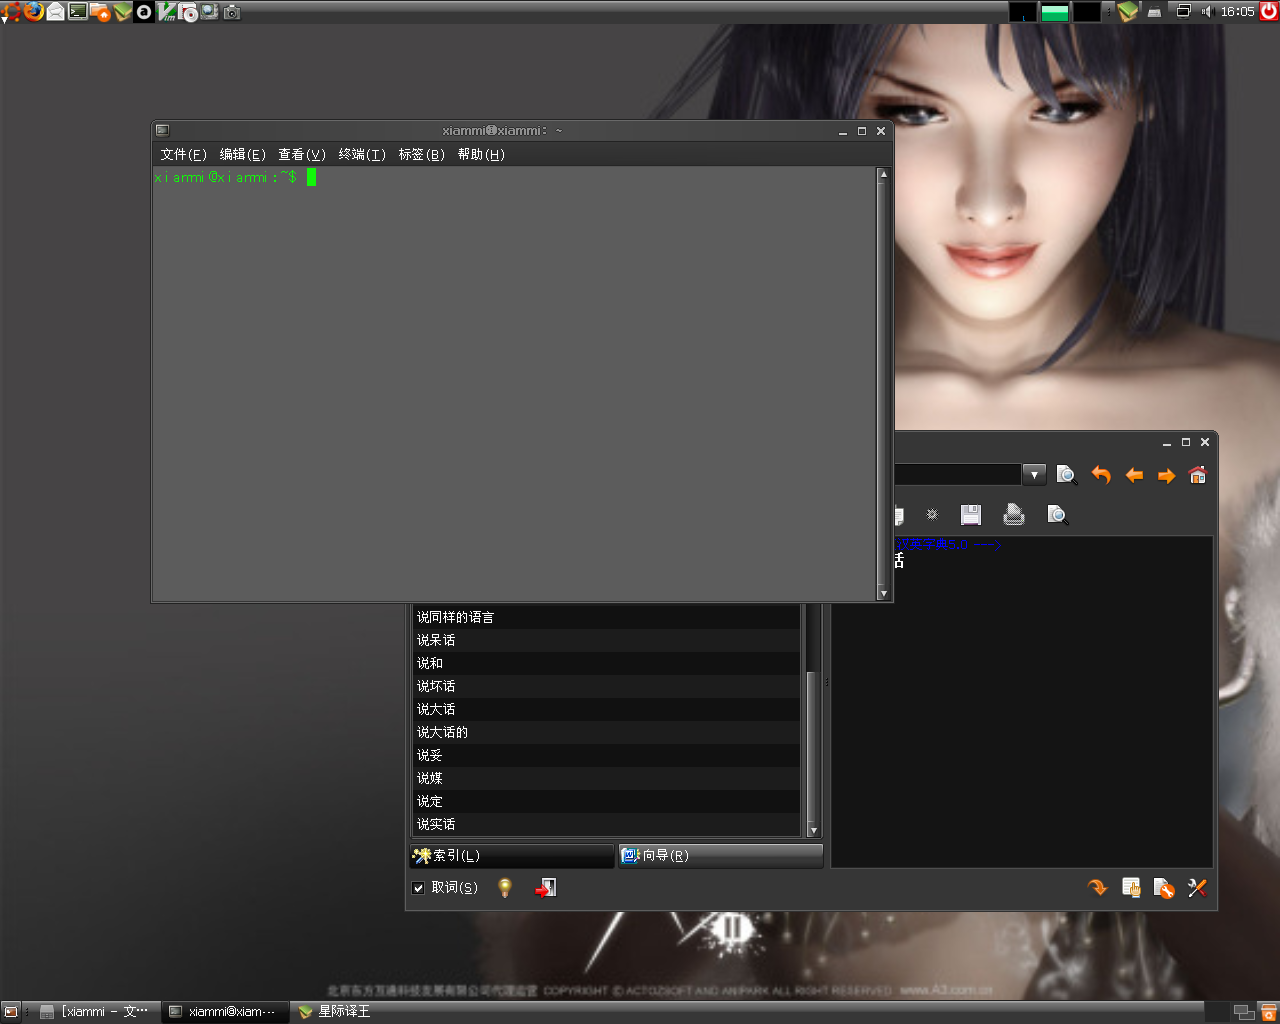
Task: Open the 文件(F) menu in terminal
Action: click(183, 154)
